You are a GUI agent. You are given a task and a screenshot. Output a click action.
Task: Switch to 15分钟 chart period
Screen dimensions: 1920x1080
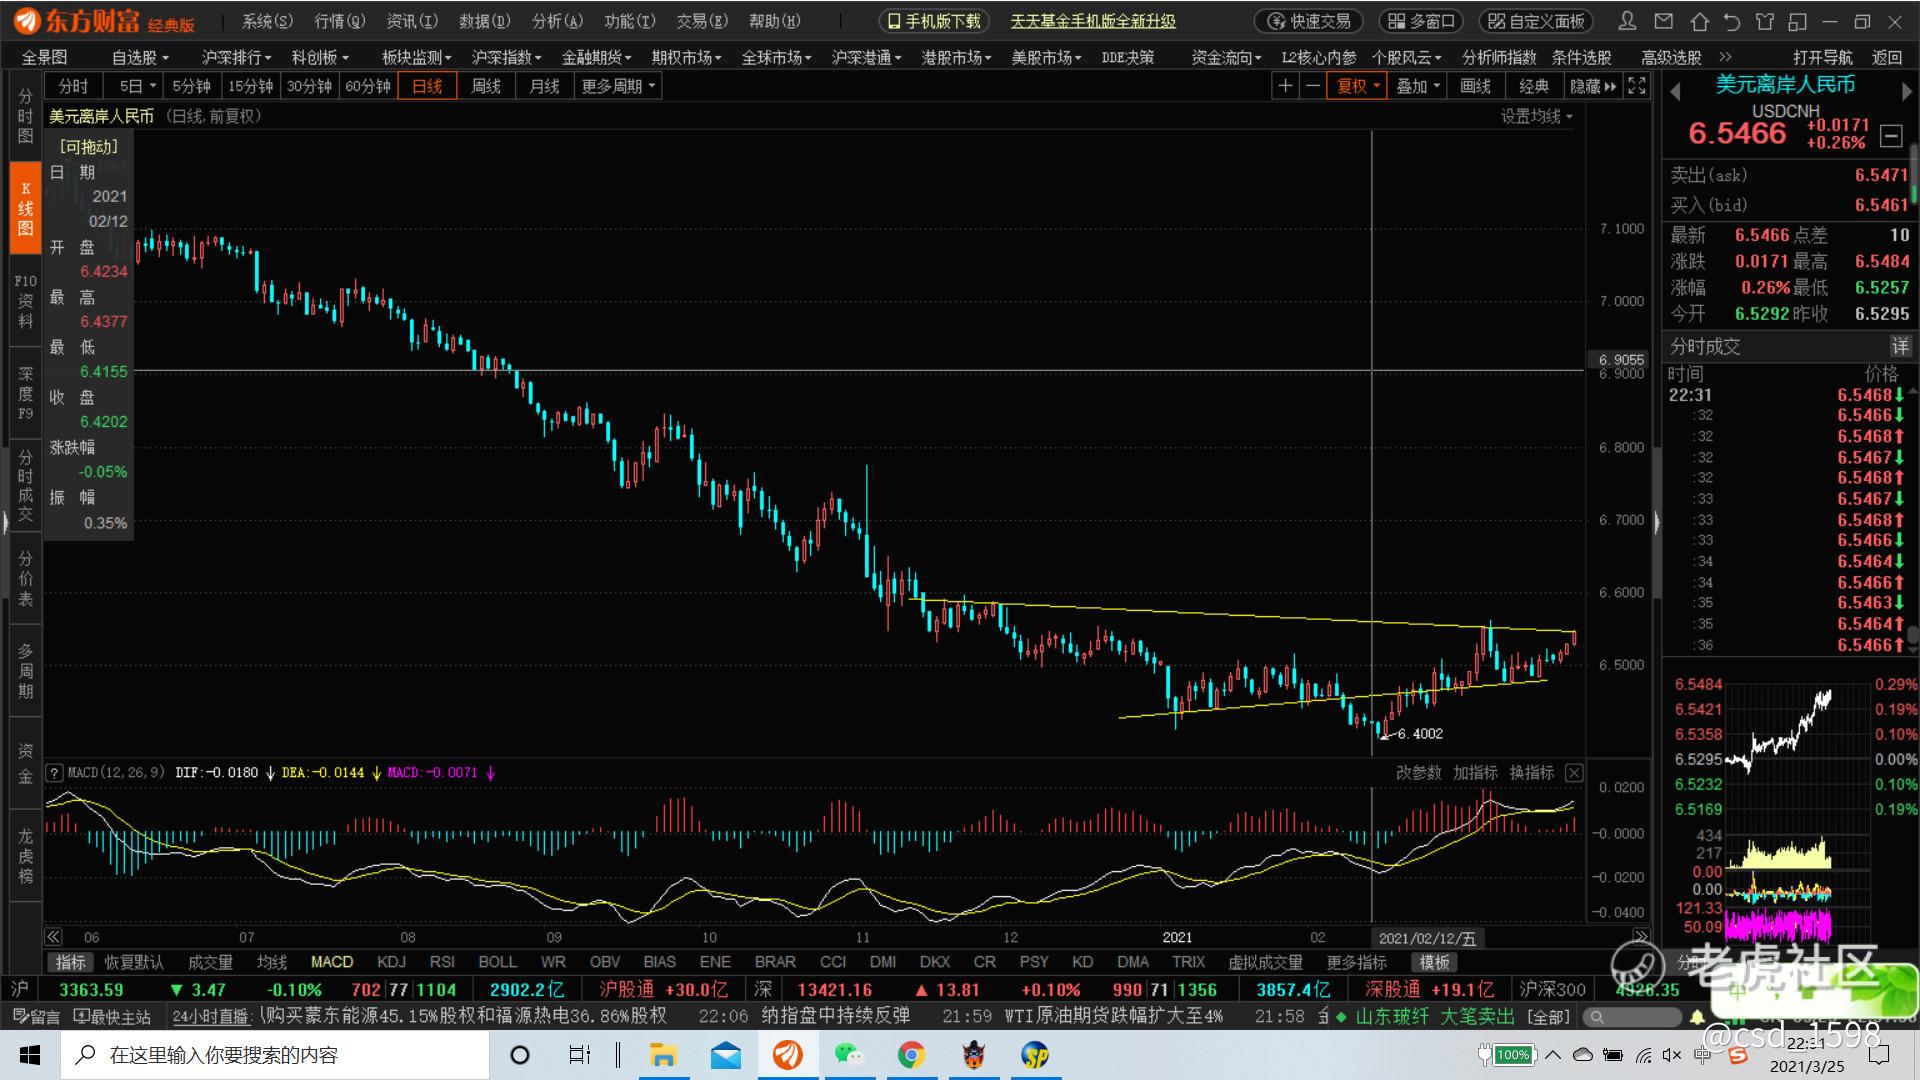coord(250,86)
